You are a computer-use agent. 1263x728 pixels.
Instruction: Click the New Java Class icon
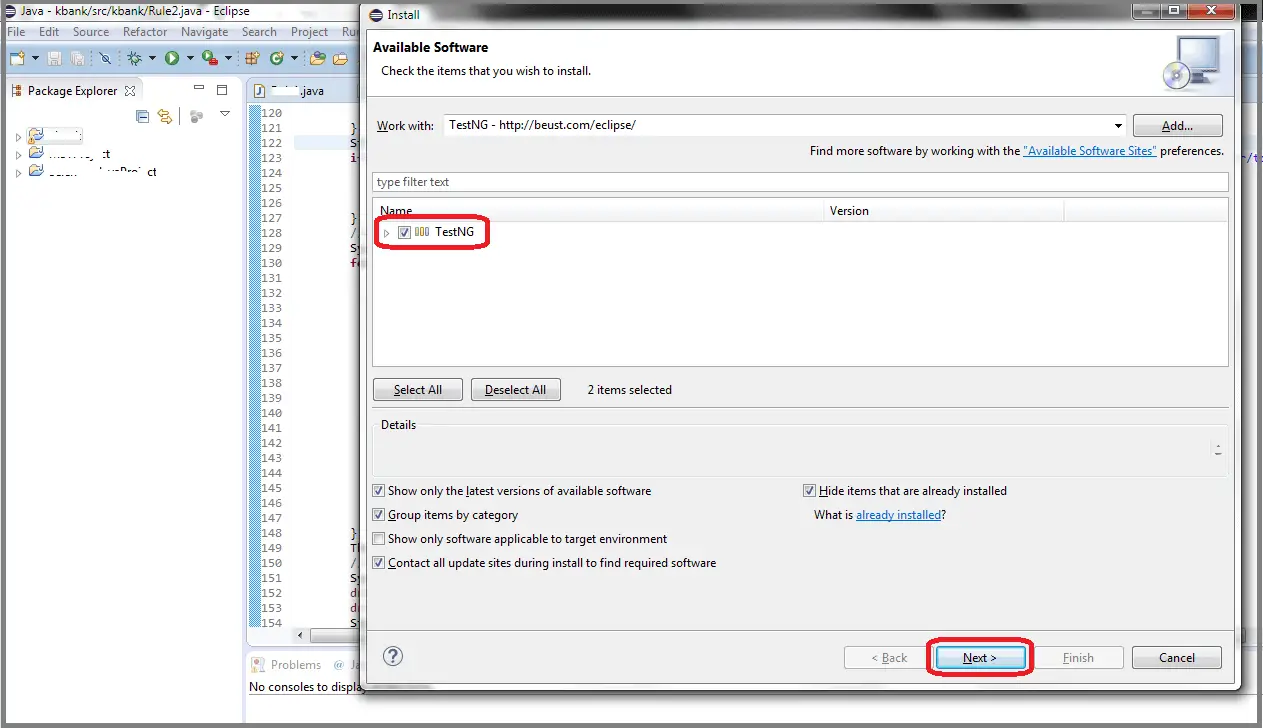tap(276, 59)
